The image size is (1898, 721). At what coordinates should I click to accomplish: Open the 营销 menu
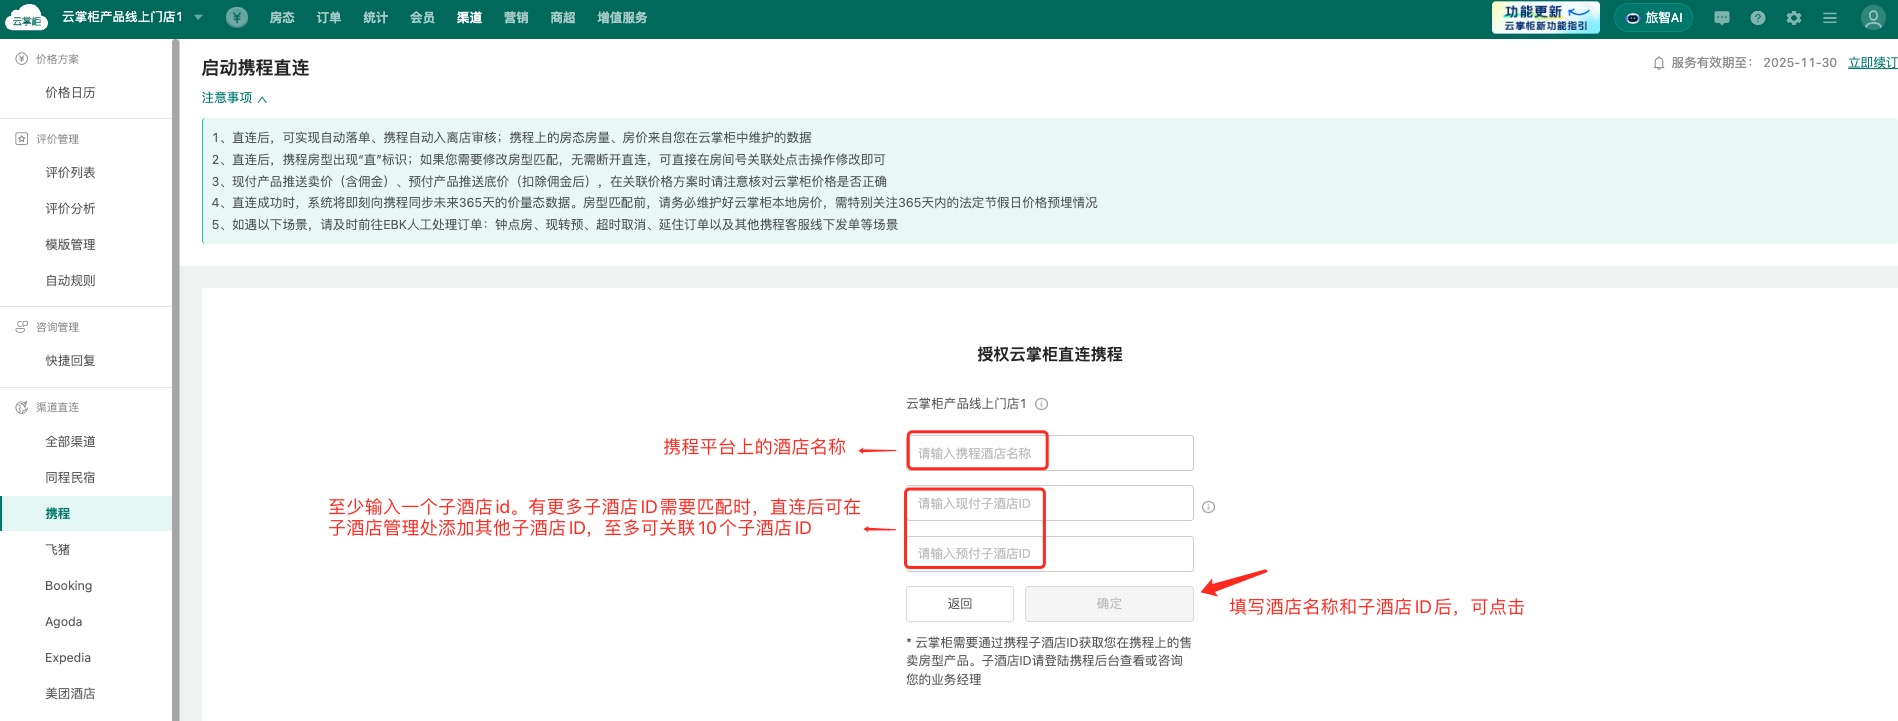(516, 18)
